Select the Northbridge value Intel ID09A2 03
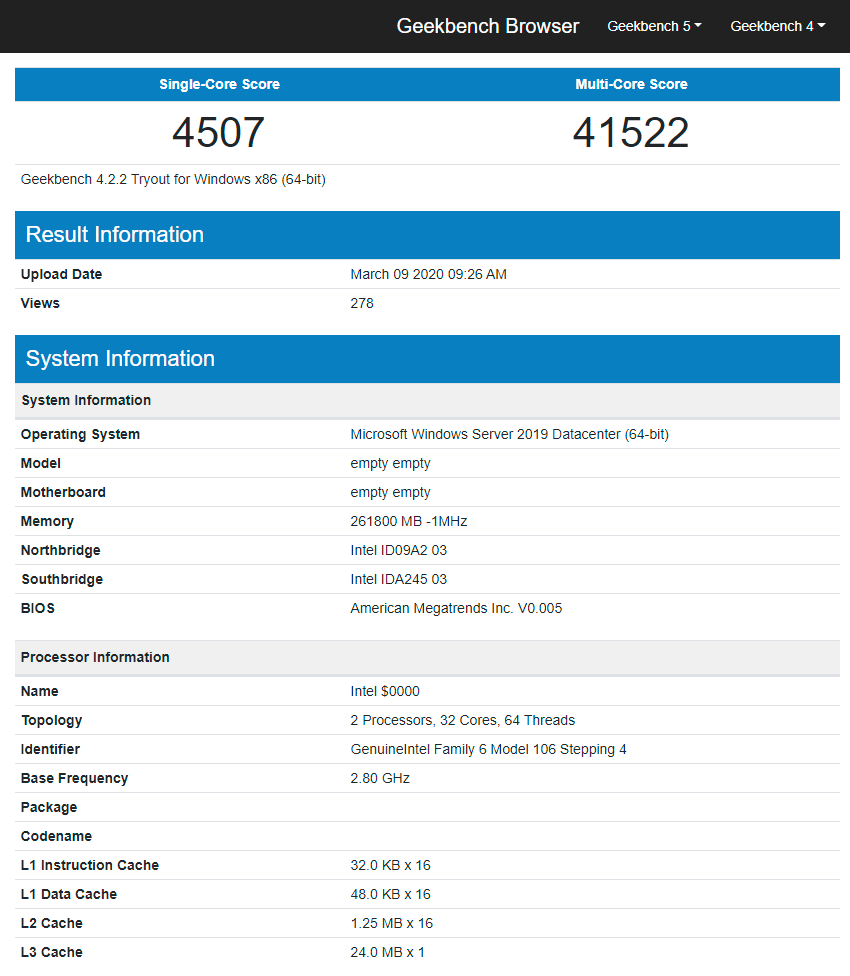 click(x=398, y=550)
